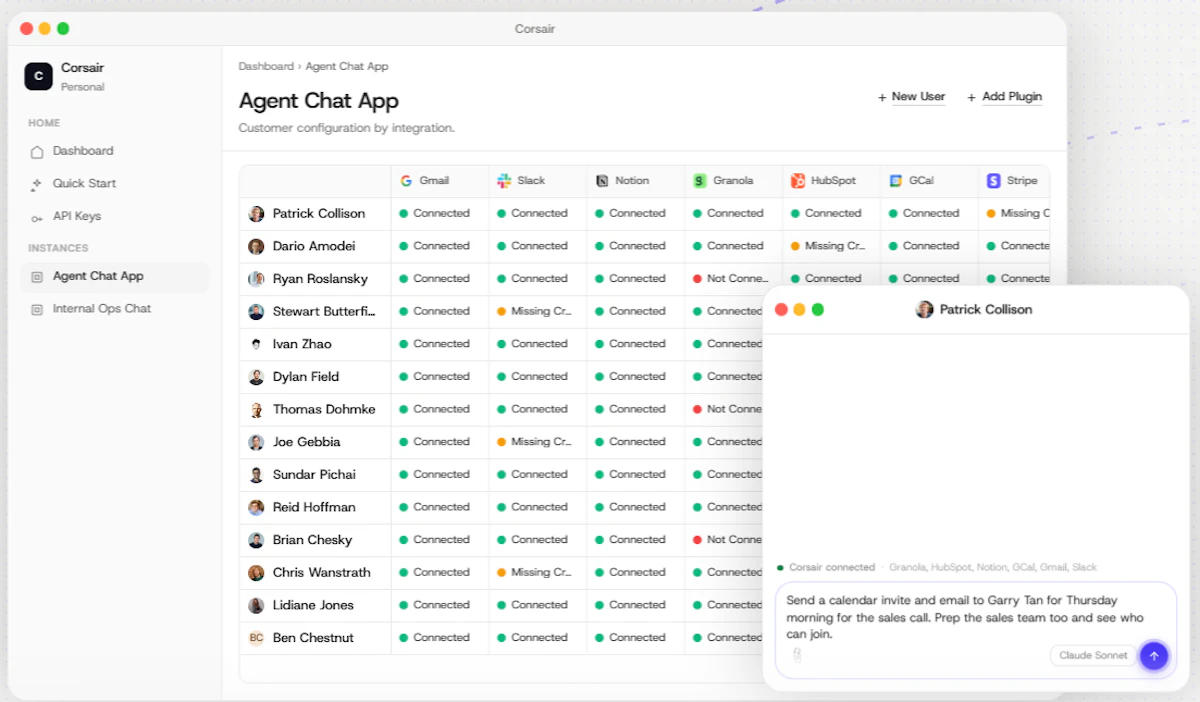Viewport: 1200px width, 702px height.
Task: Click the Add Plugin button
Action: click(x=1004, y=97)
